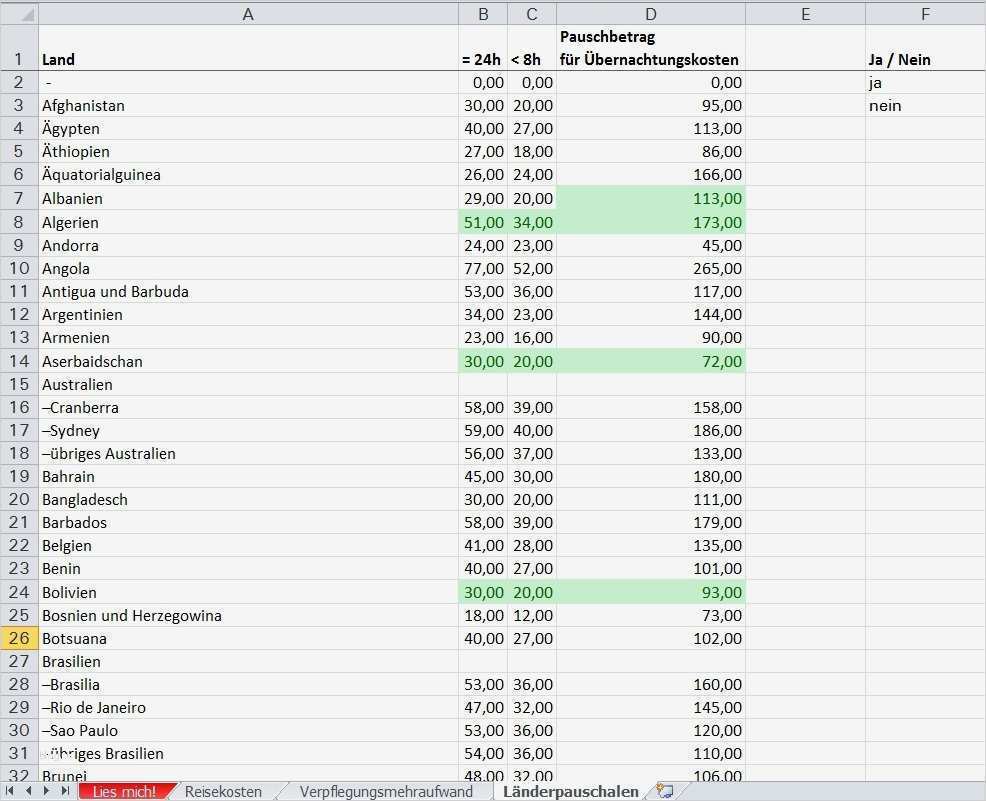The width and height of the screenshot is (986, 801).
Task: Click the 'Land' header cell
Action: pos(248,48)
